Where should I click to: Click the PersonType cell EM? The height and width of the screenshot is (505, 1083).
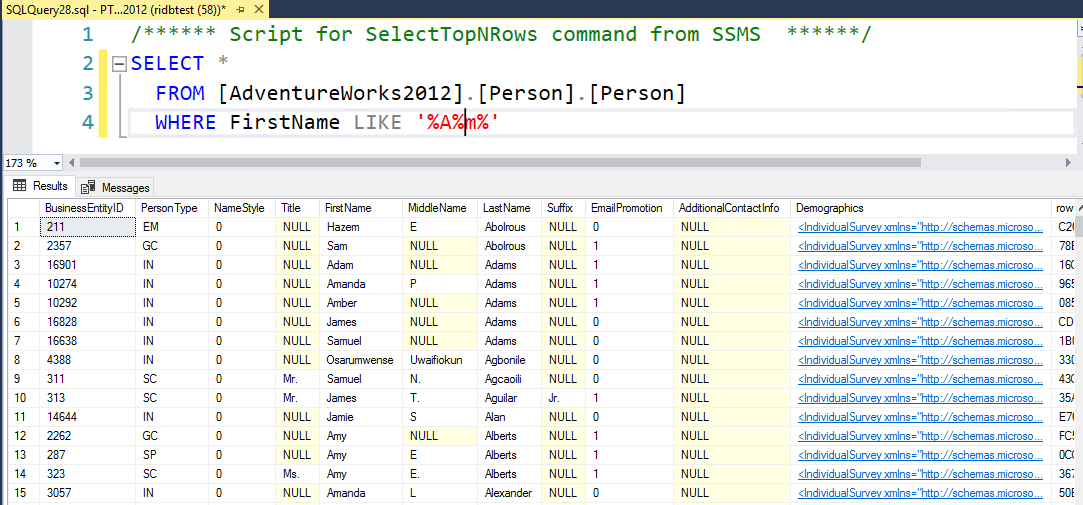(x=172, y=227)
